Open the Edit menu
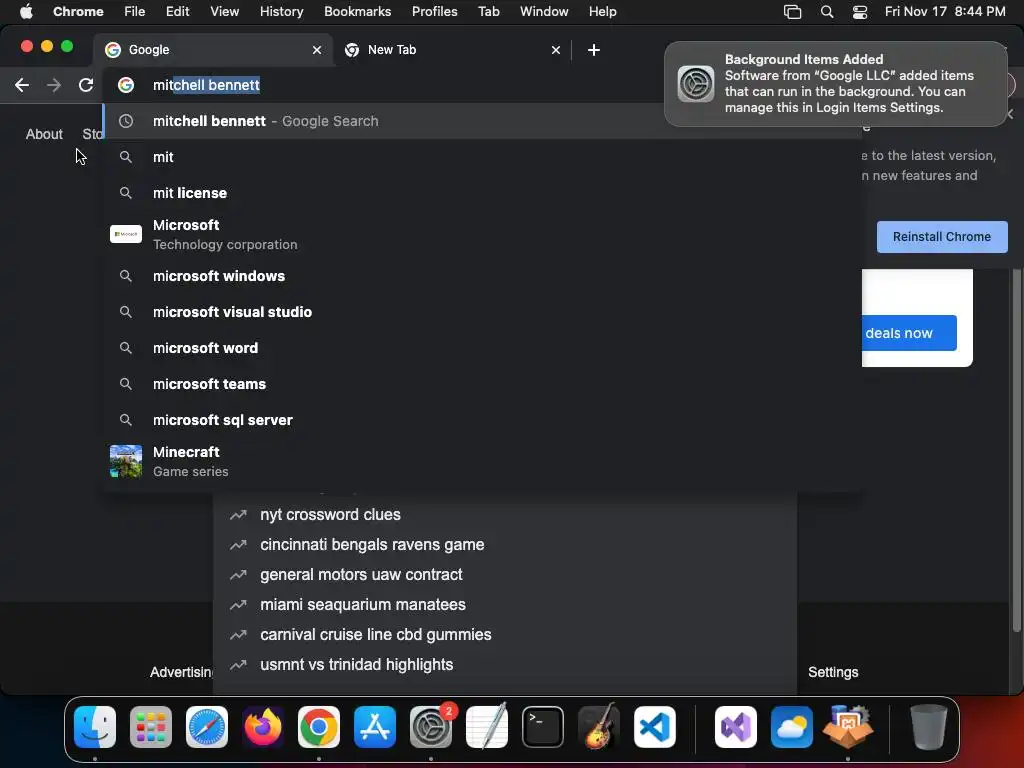Image resolution: width=1024 pixels, height=768 pixels. click(177, 11)
